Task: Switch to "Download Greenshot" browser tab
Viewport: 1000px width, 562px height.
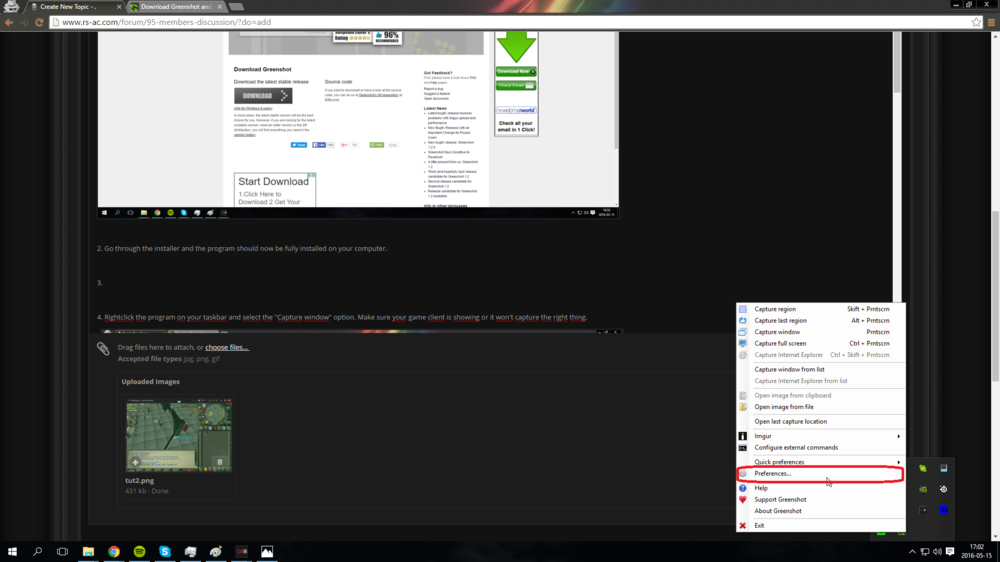Action: tap(176, 6)
